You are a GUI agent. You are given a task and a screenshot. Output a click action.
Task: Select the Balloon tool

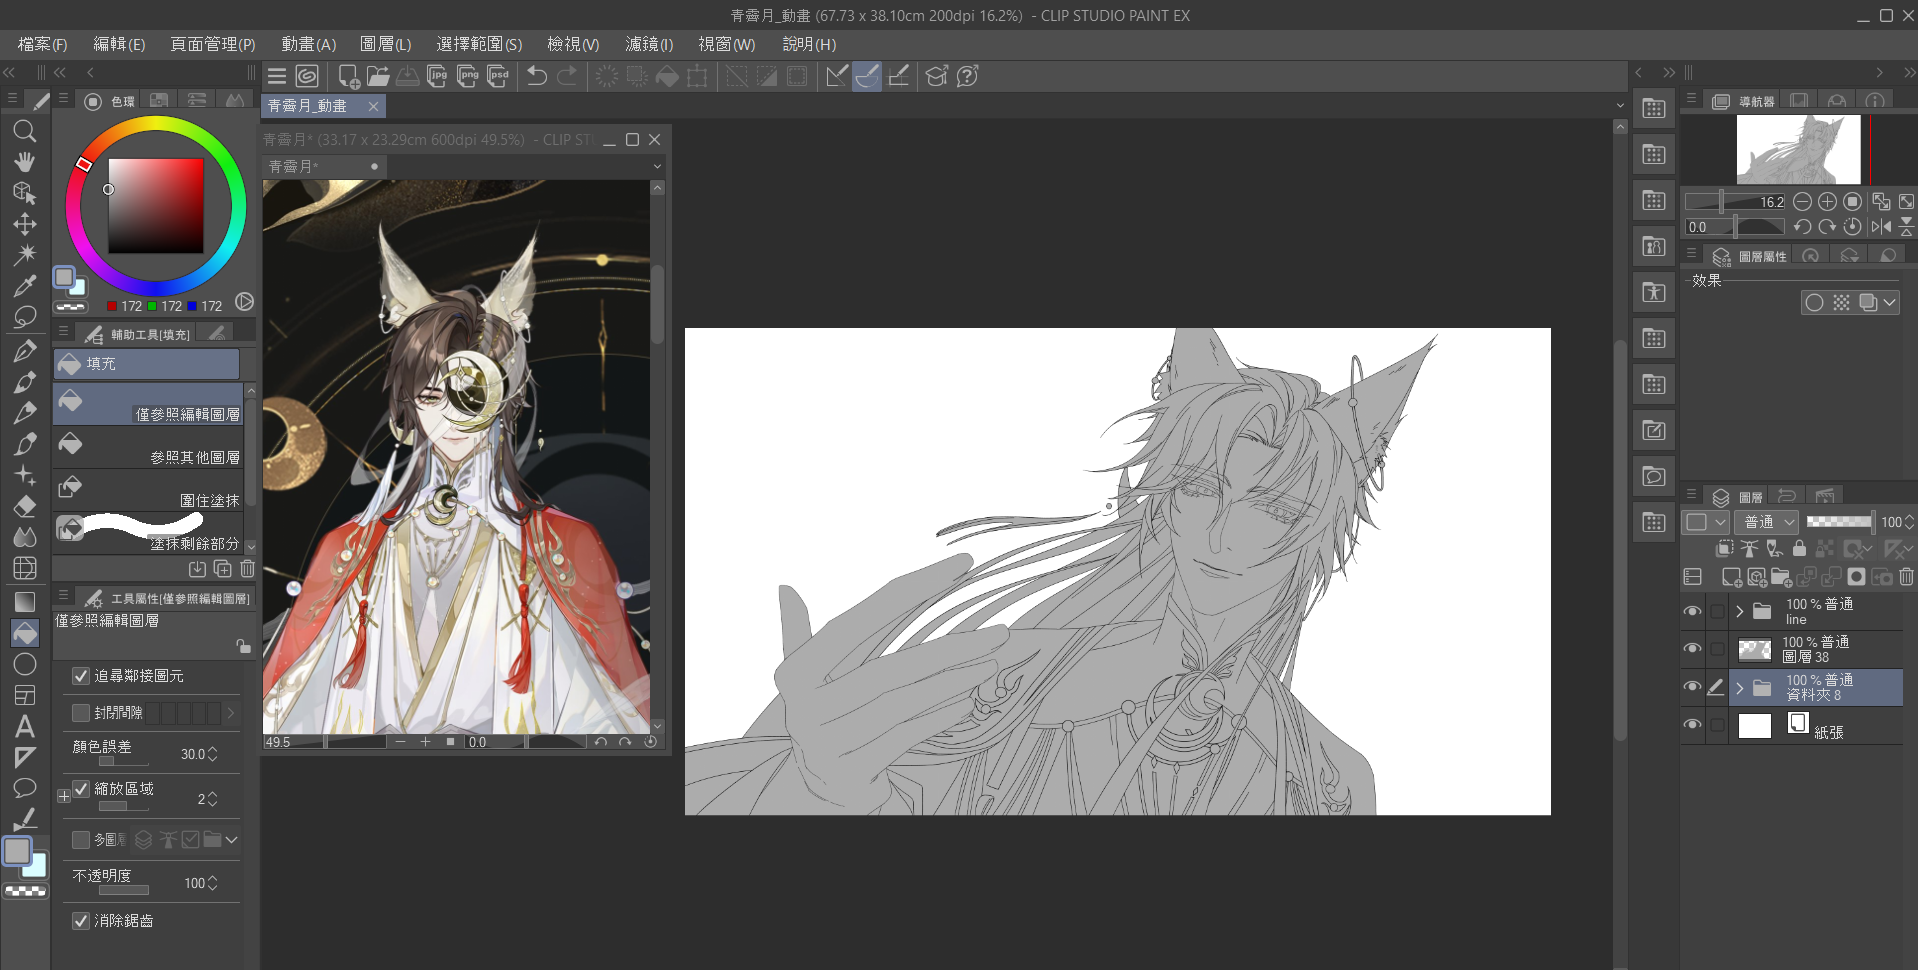(25, 788)
